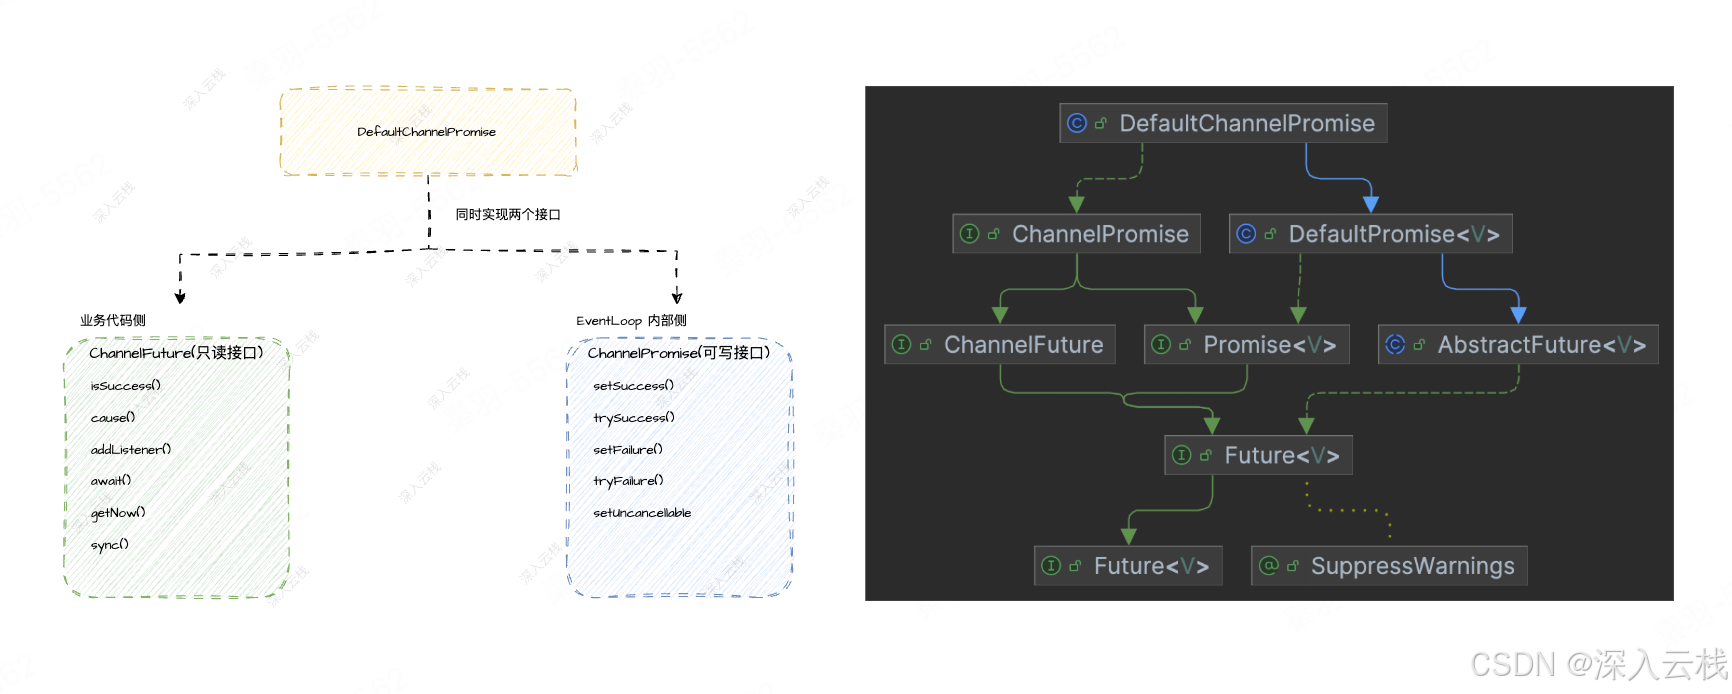This screenshot has height=694, width=1732.
Task: Select the DefaultPromise<V> class node
Action: (x=1371, y=234)
